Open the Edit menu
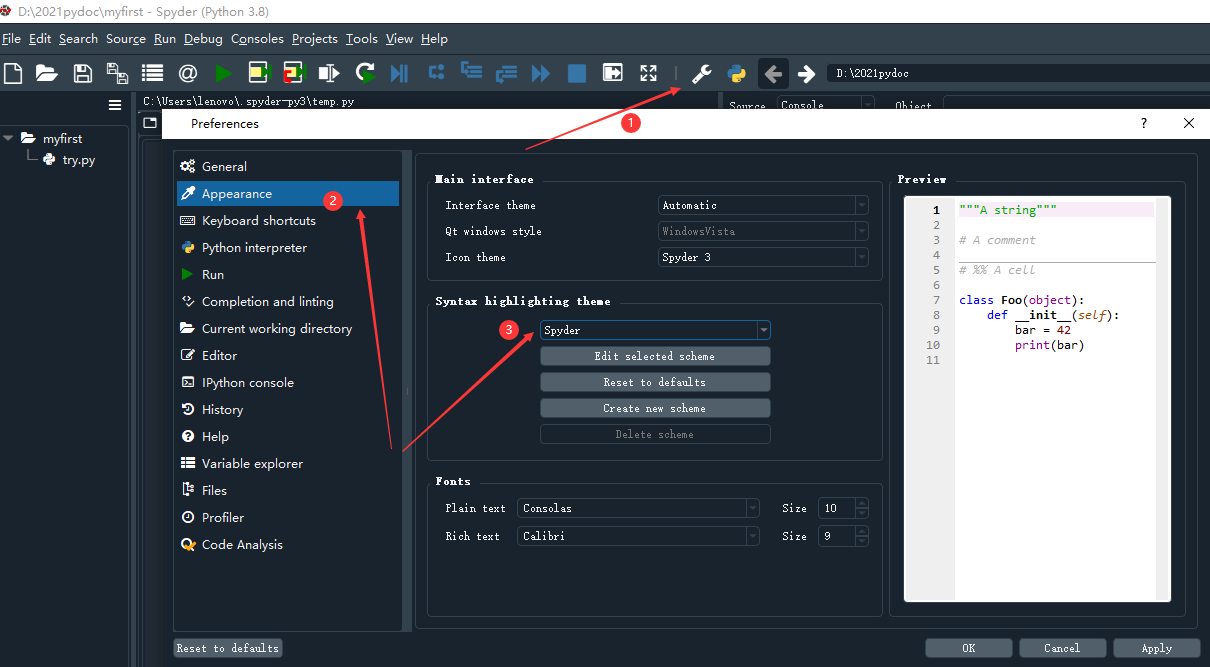Image resolution: width=1210 pixels, height=667 pixels. [40, 39]
